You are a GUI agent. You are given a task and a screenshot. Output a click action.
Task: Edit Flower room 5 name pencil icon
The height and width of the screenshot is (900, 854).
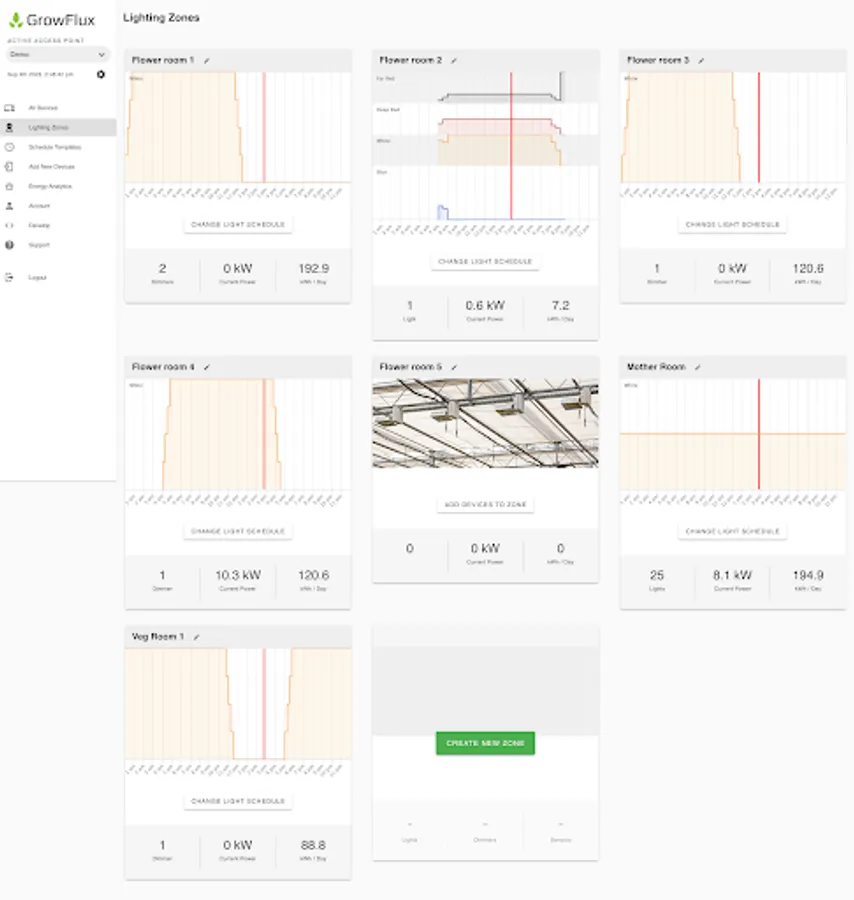coord(454,367)
